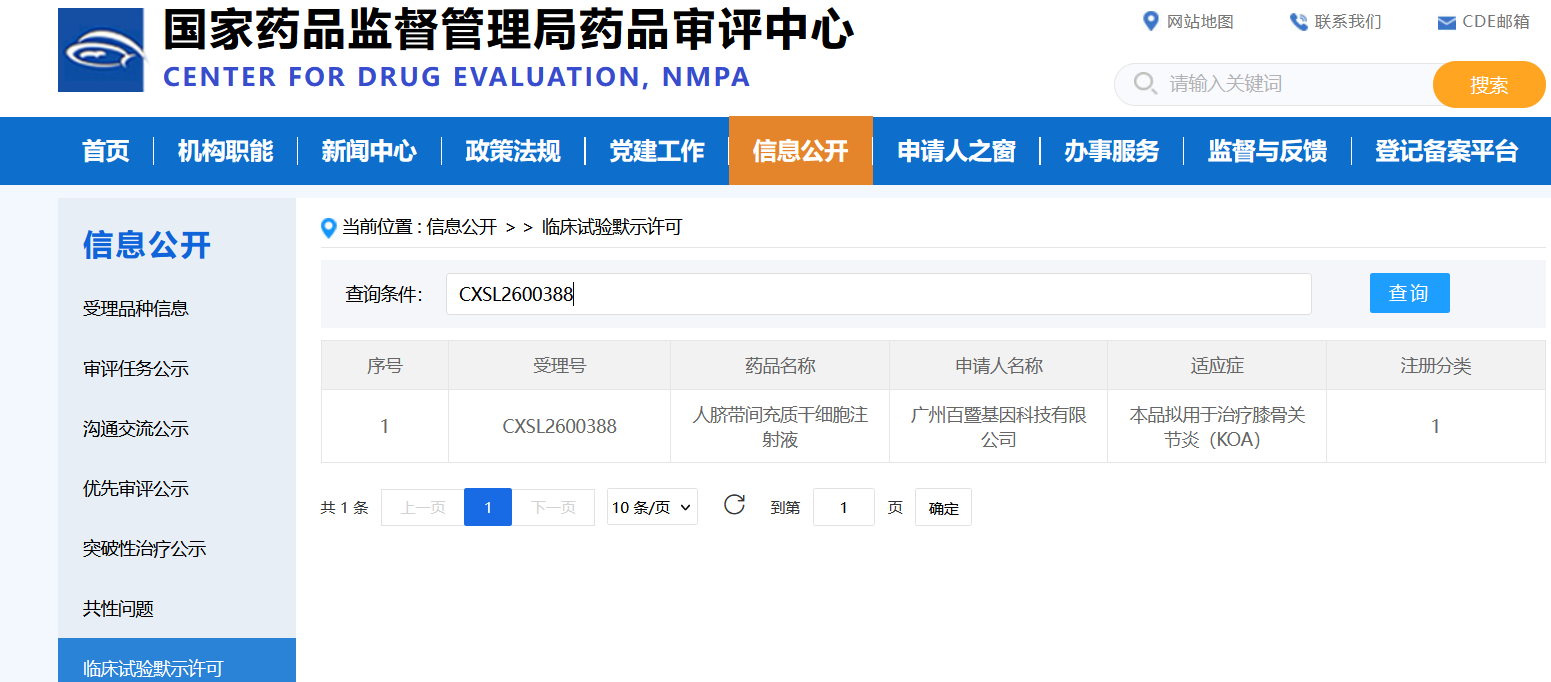Viewport: 1551px width, 682px height.
Task: Open the 联系我们 link
Action: (x=1348, y=22)
